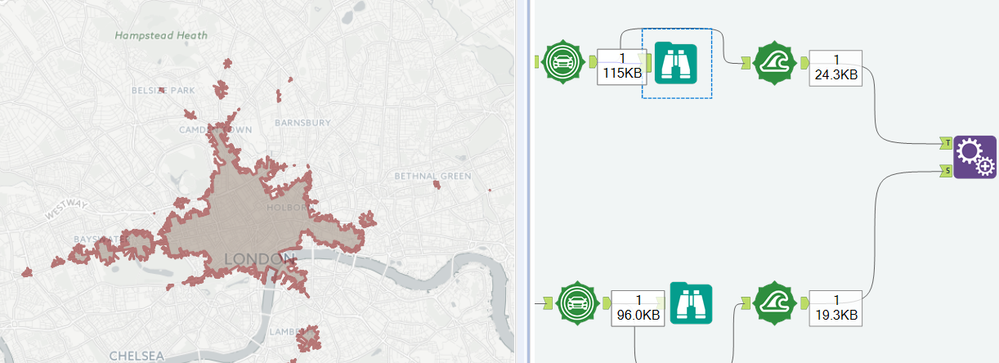This screenshot has height=363, width=999.
Task: Select the purple Spatial Process tool
Action: 975,157
